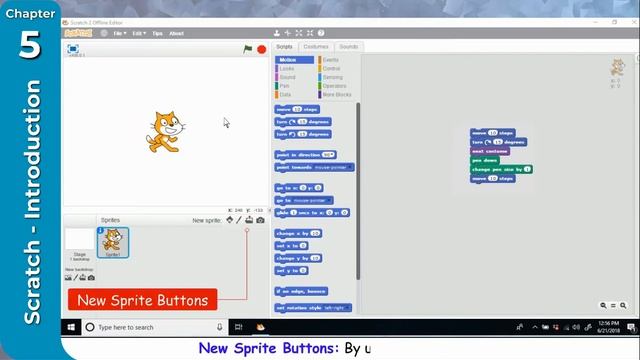Open the Windows Start menu

(x=71, y=327)
